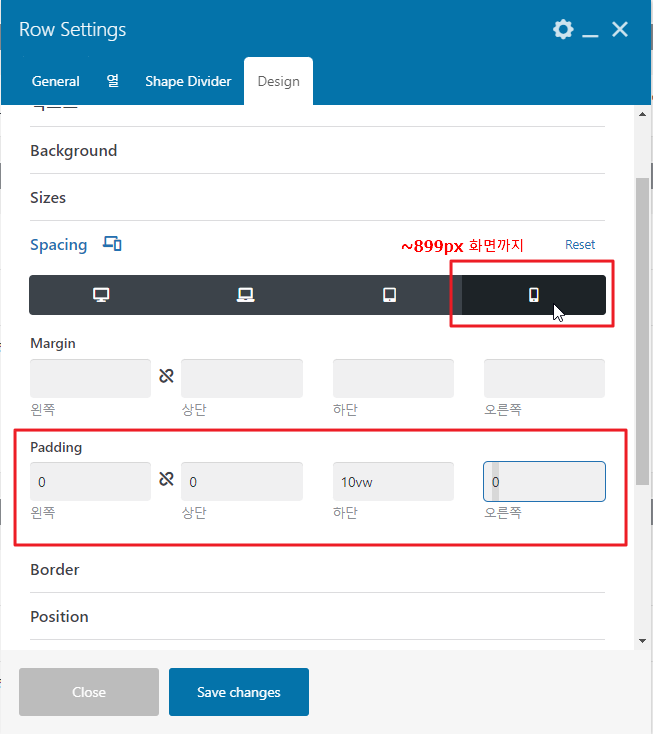Screen dimensions: 653x734
Task: Open the settings gear in Row Settings header
Action: [563, 29]
